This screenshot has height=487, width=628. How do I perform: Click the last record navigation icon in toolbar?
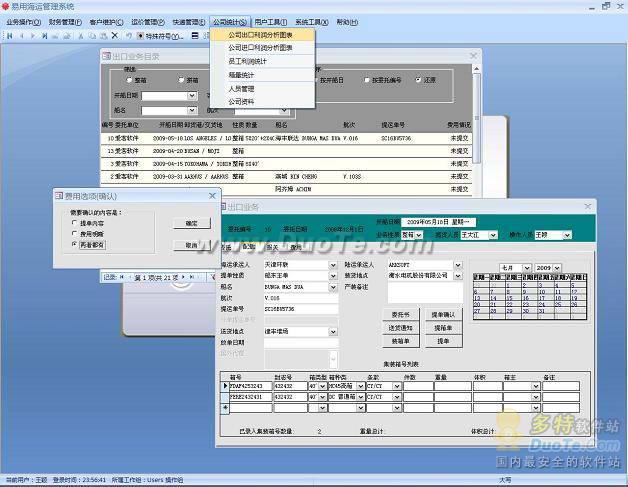(x=45, y=35)
